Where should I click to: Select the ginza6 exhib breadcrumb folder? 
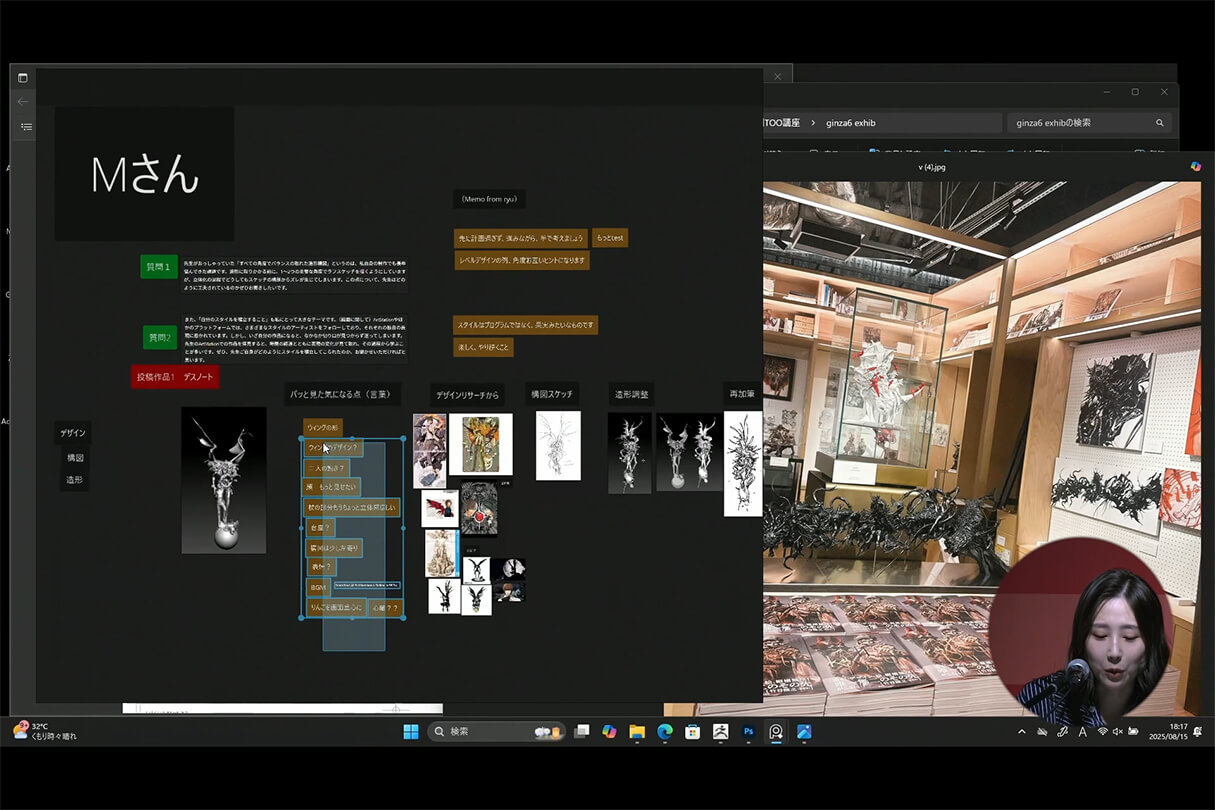850,123
